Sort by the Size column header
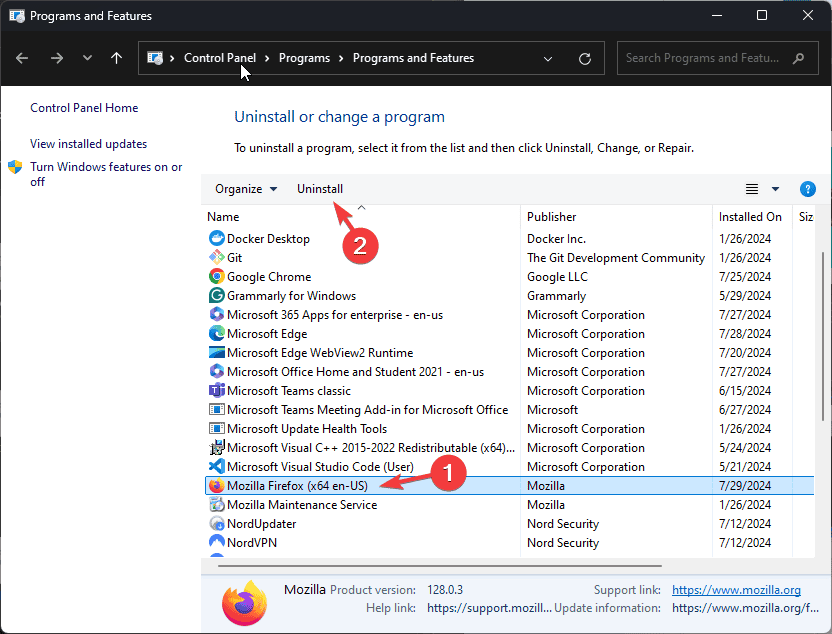This screenshot has width=832, height=634. pos(805,216)
